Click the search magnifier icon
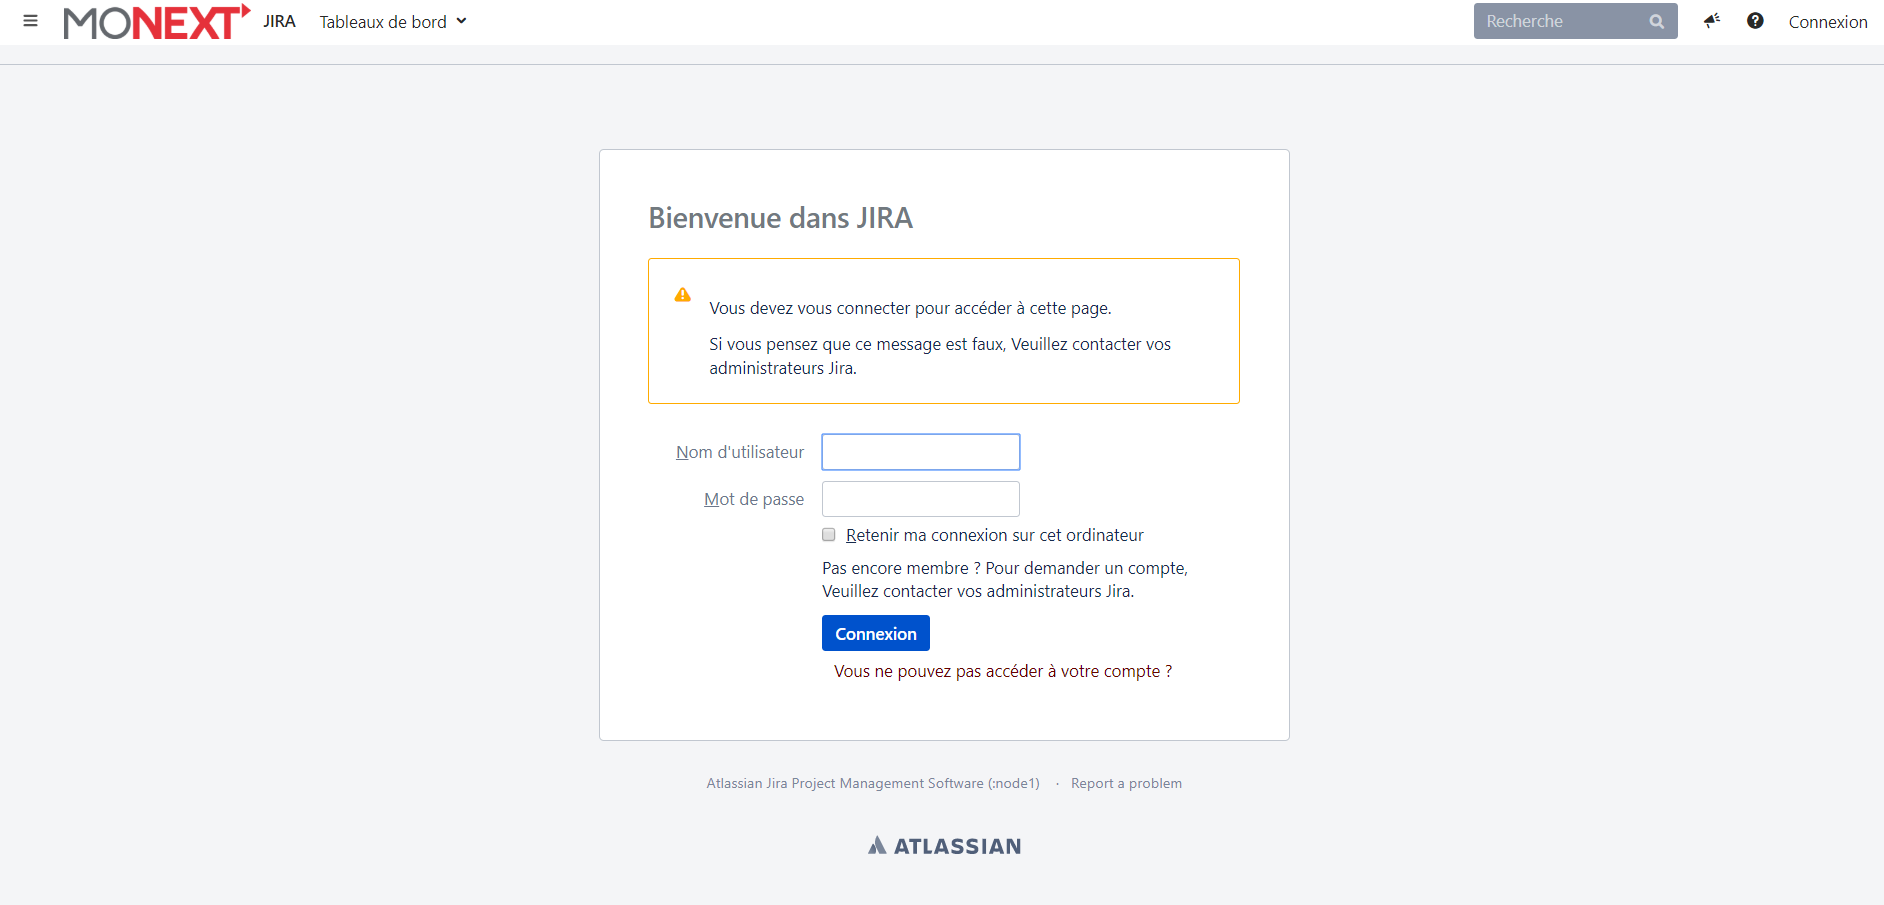Screen dimensions: 1884x905 (1656, 22)
